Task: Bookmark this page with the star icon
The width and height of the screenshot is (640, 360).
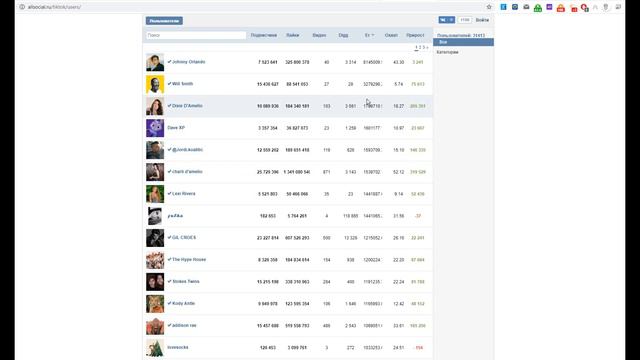Action: coord(489,7)
